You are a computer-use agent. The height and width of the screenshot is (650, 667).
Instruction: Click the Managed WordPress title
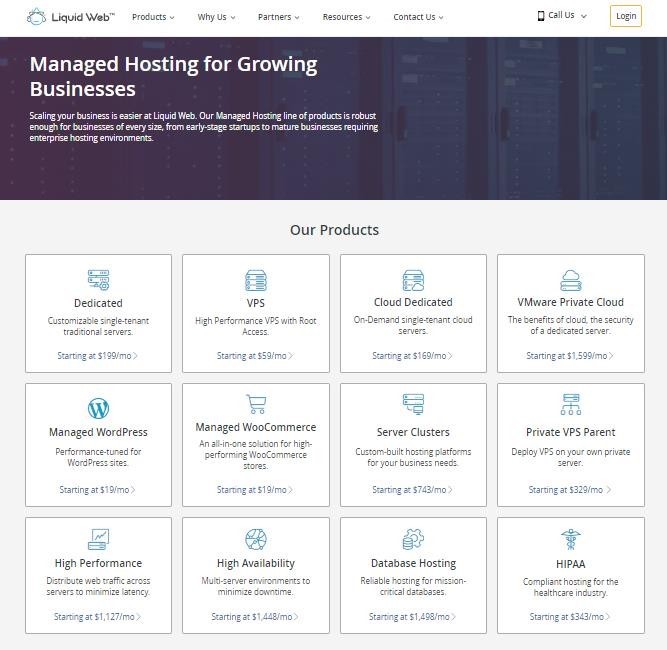pyautogui.click(x=98, y=432)
